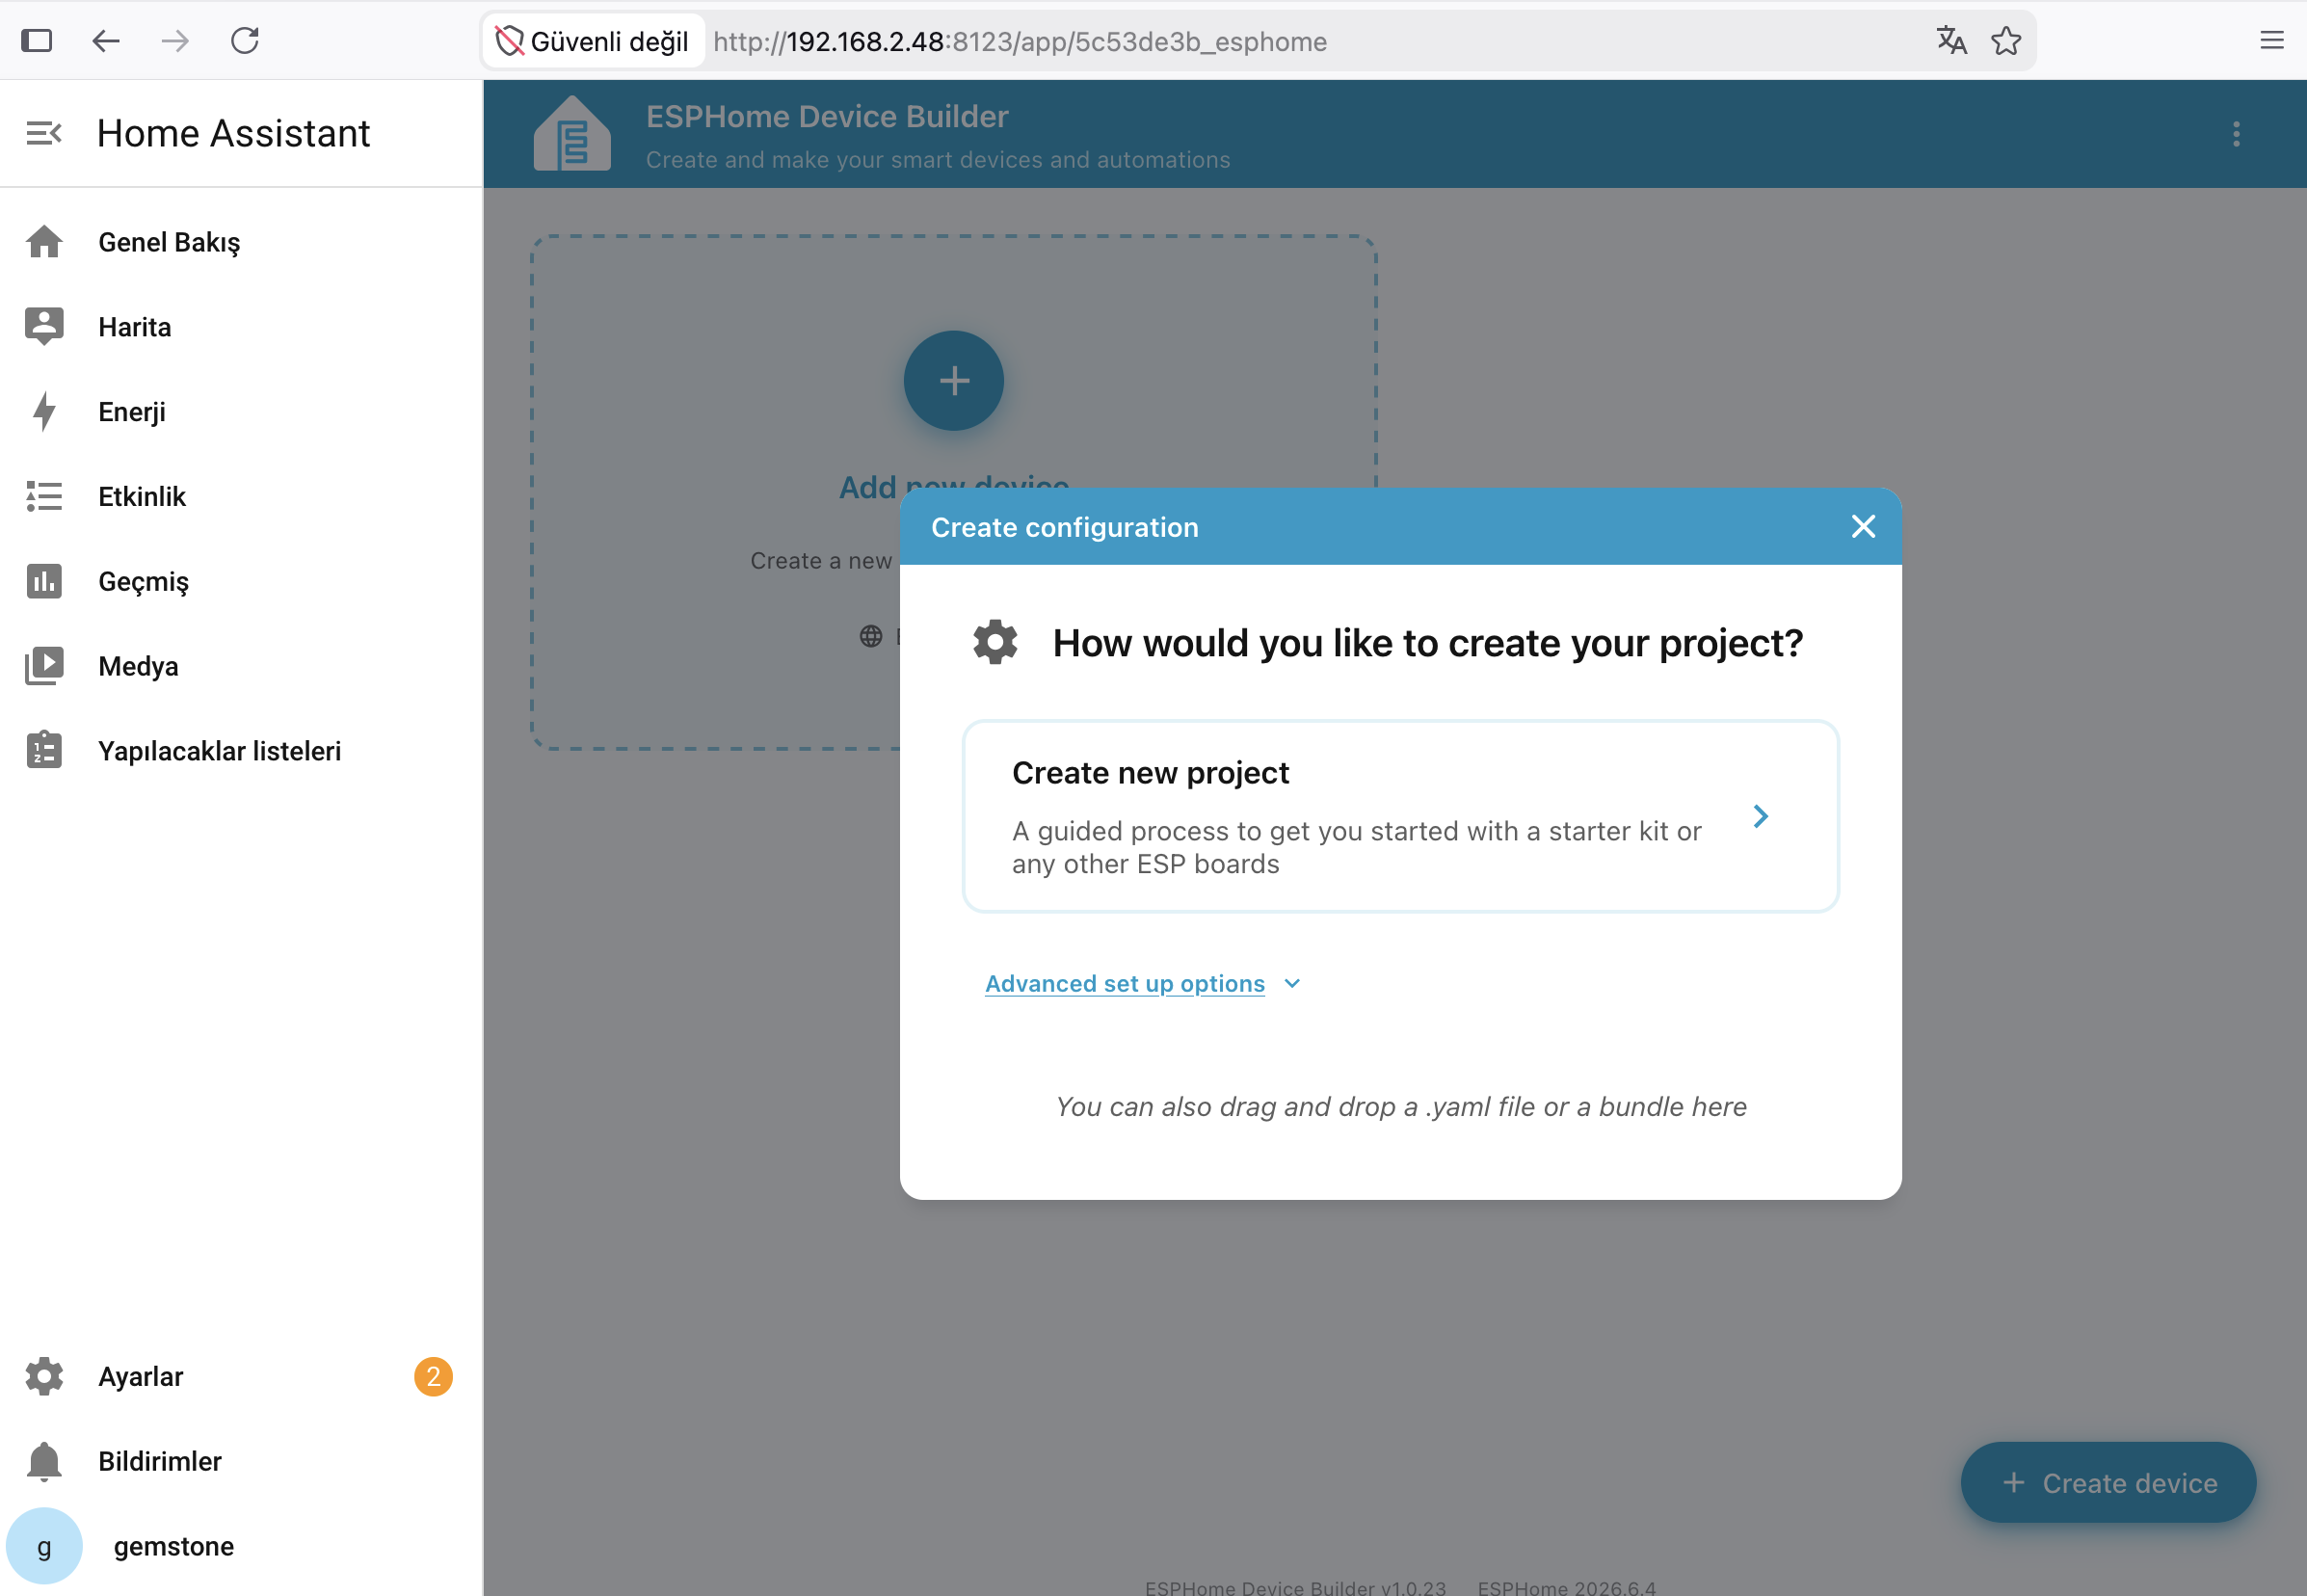Viewport: 2307px width, 1596px height.
Task: Open Ayarlar settings
Action: pyautogui.click(x=241, y=1377)
